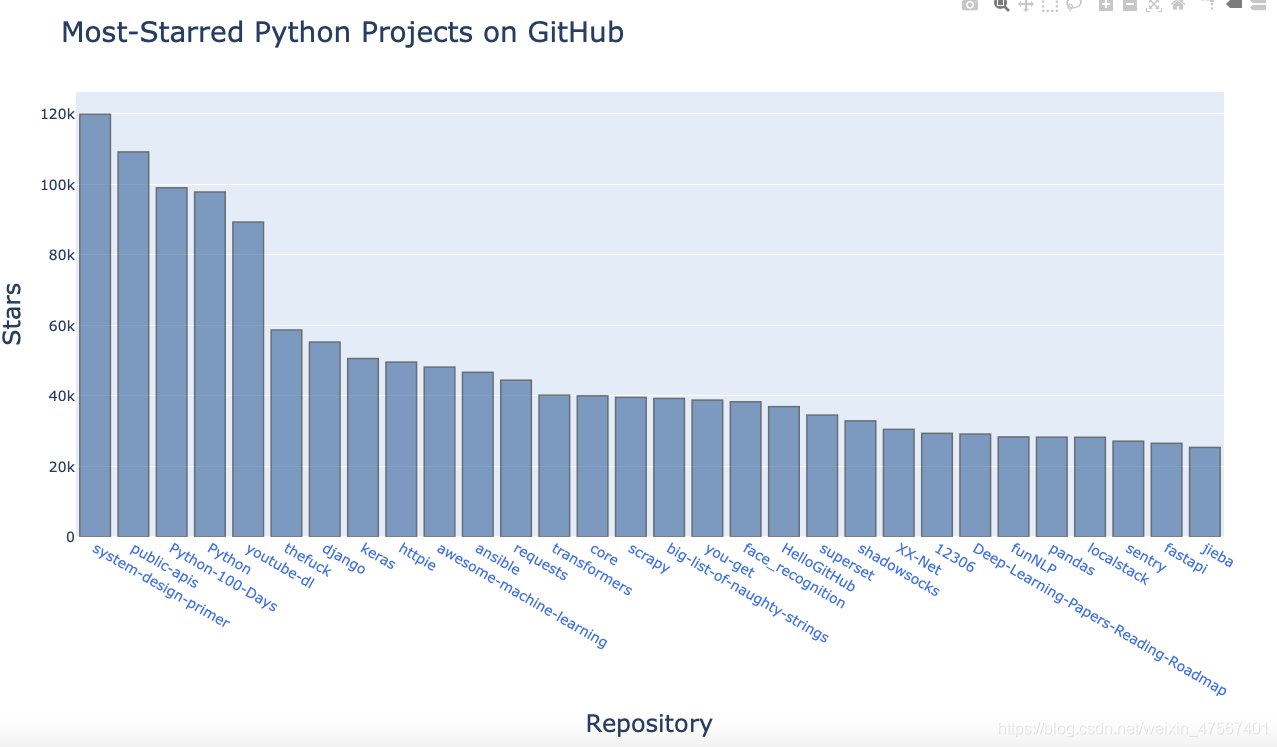This screenshot has width=1277, height=747.
Task: Open the big-list-of-naughty-strings repository link
Action: tap(747, 593)
